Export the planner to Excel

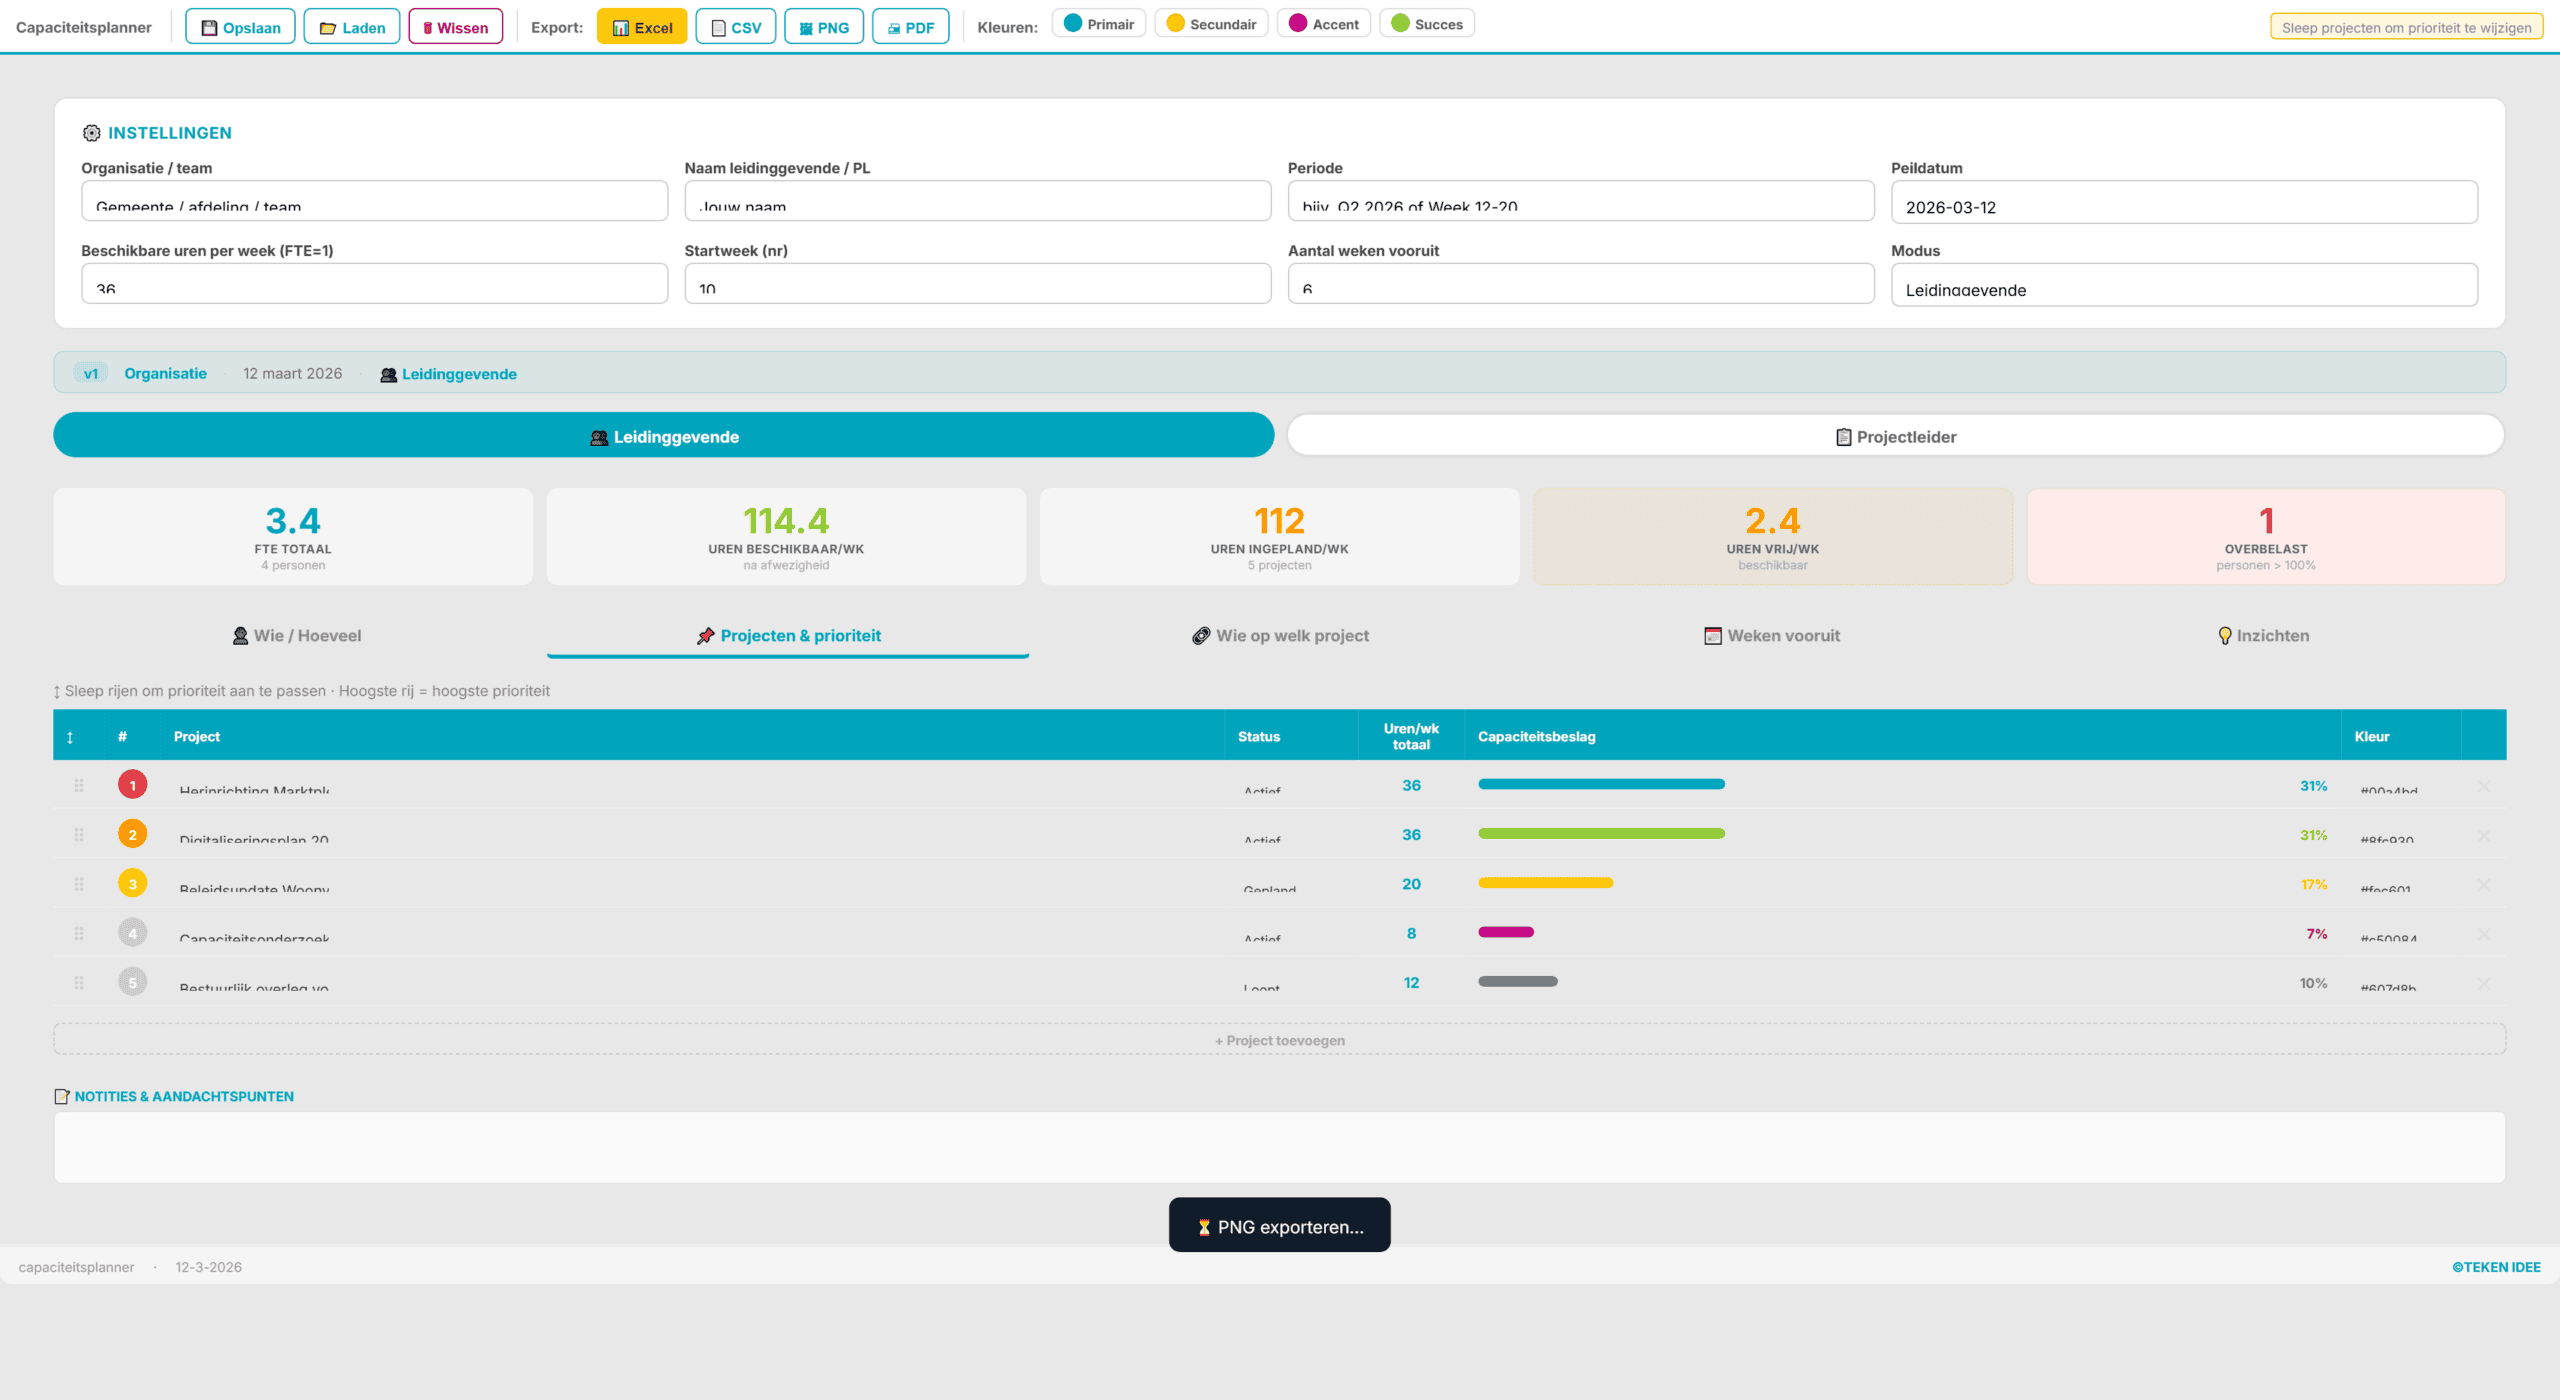click(641, 26)
